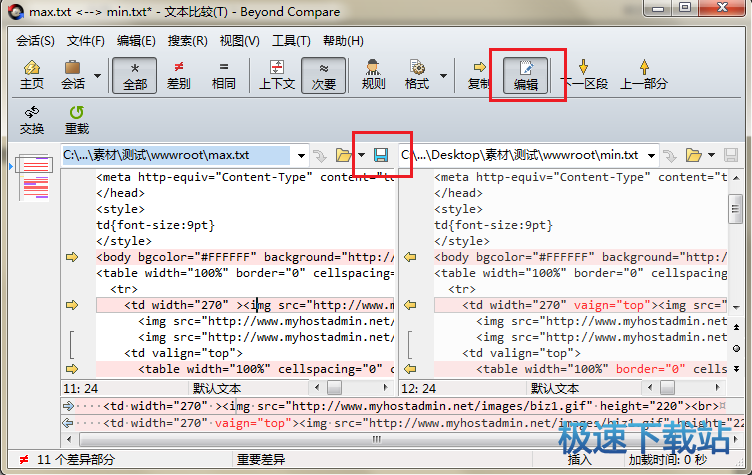Open the 文件(F) menu
This screenshot has height=475, width=752.
click(x=85, y=41)
